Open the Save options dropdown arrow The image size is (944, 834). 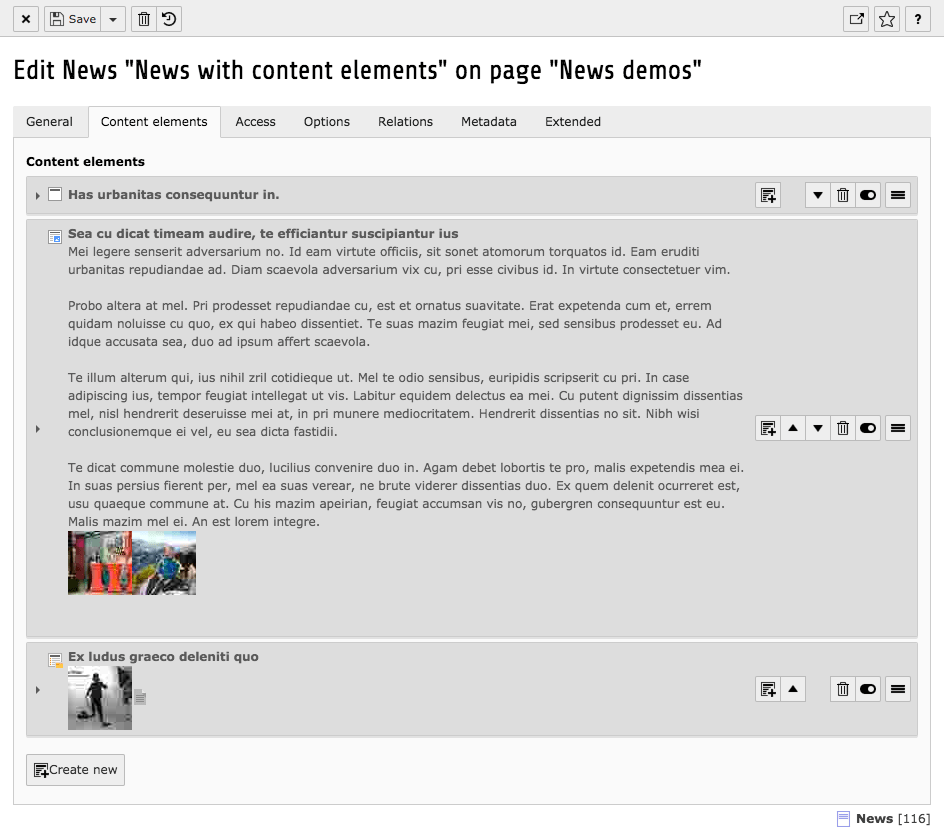point(113,19)
